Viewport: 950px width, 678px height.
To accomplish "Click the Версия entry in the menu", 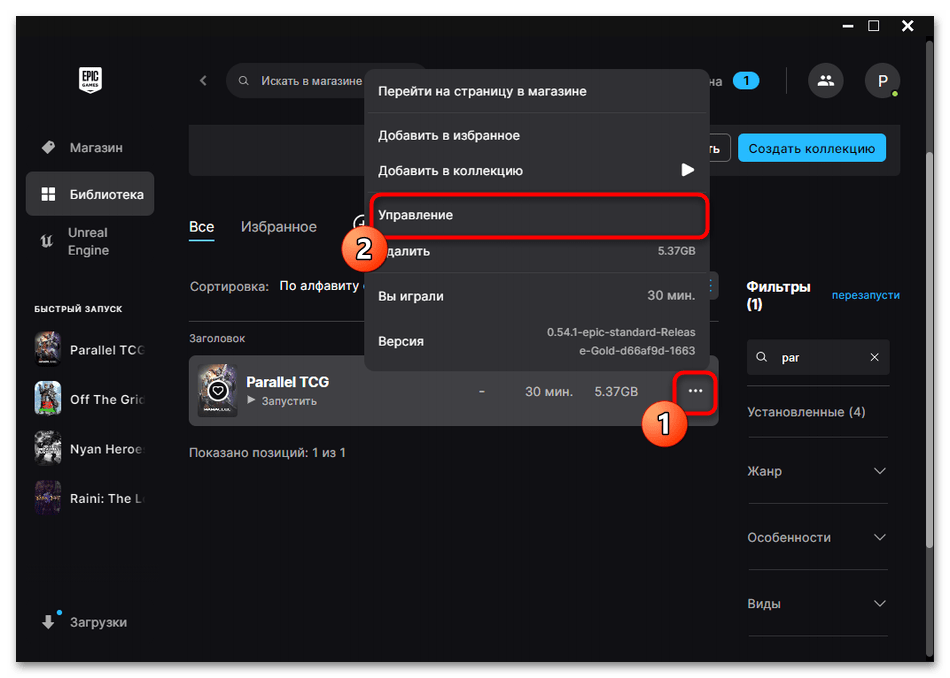I will [537, 341].
